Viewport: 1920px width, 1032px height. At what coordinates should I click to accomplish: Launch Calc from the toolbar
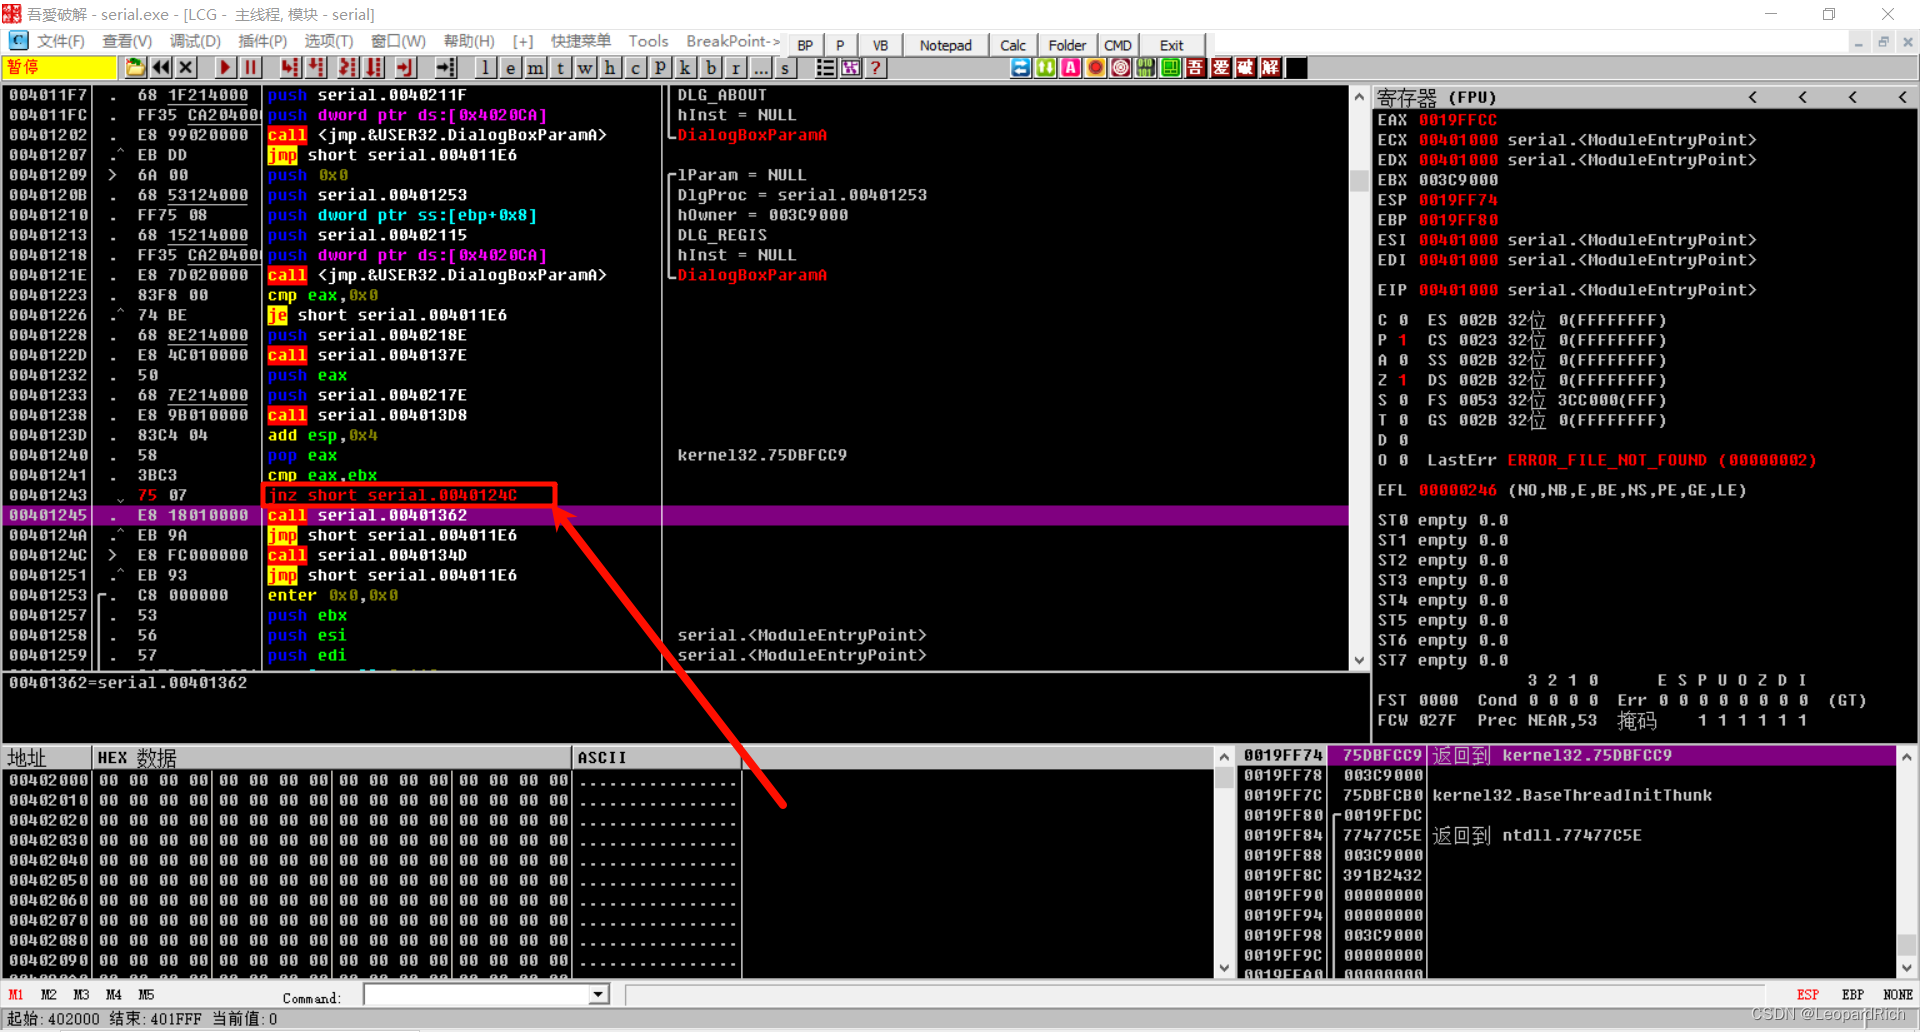pyautogui.click(x=1013, y=45)
